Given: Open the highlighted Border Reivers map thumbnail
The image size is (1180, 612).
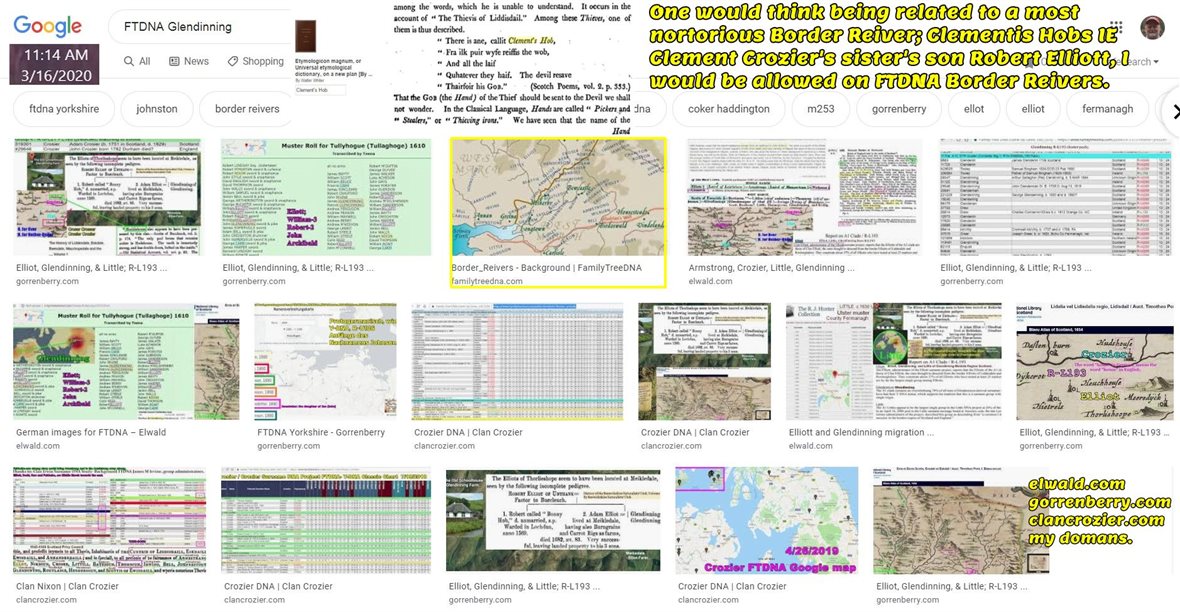Looking at the screenshot, I should click(557, 197).
